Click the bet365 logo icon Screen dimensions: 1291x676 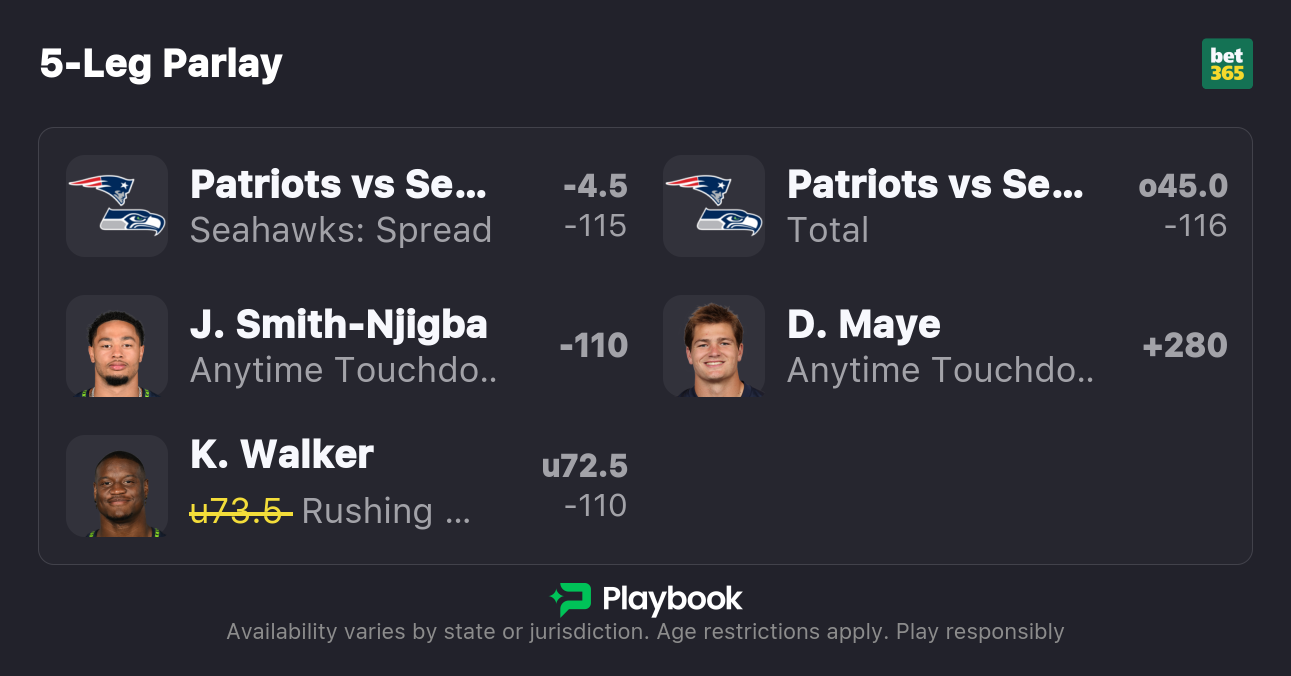(x=1227, y=64)
